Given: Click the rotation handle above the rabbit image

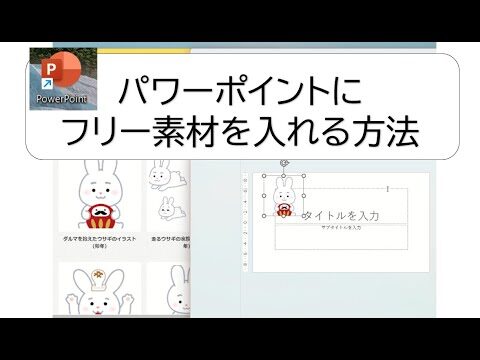Looking at the screenshot, I should click(284, 163).
